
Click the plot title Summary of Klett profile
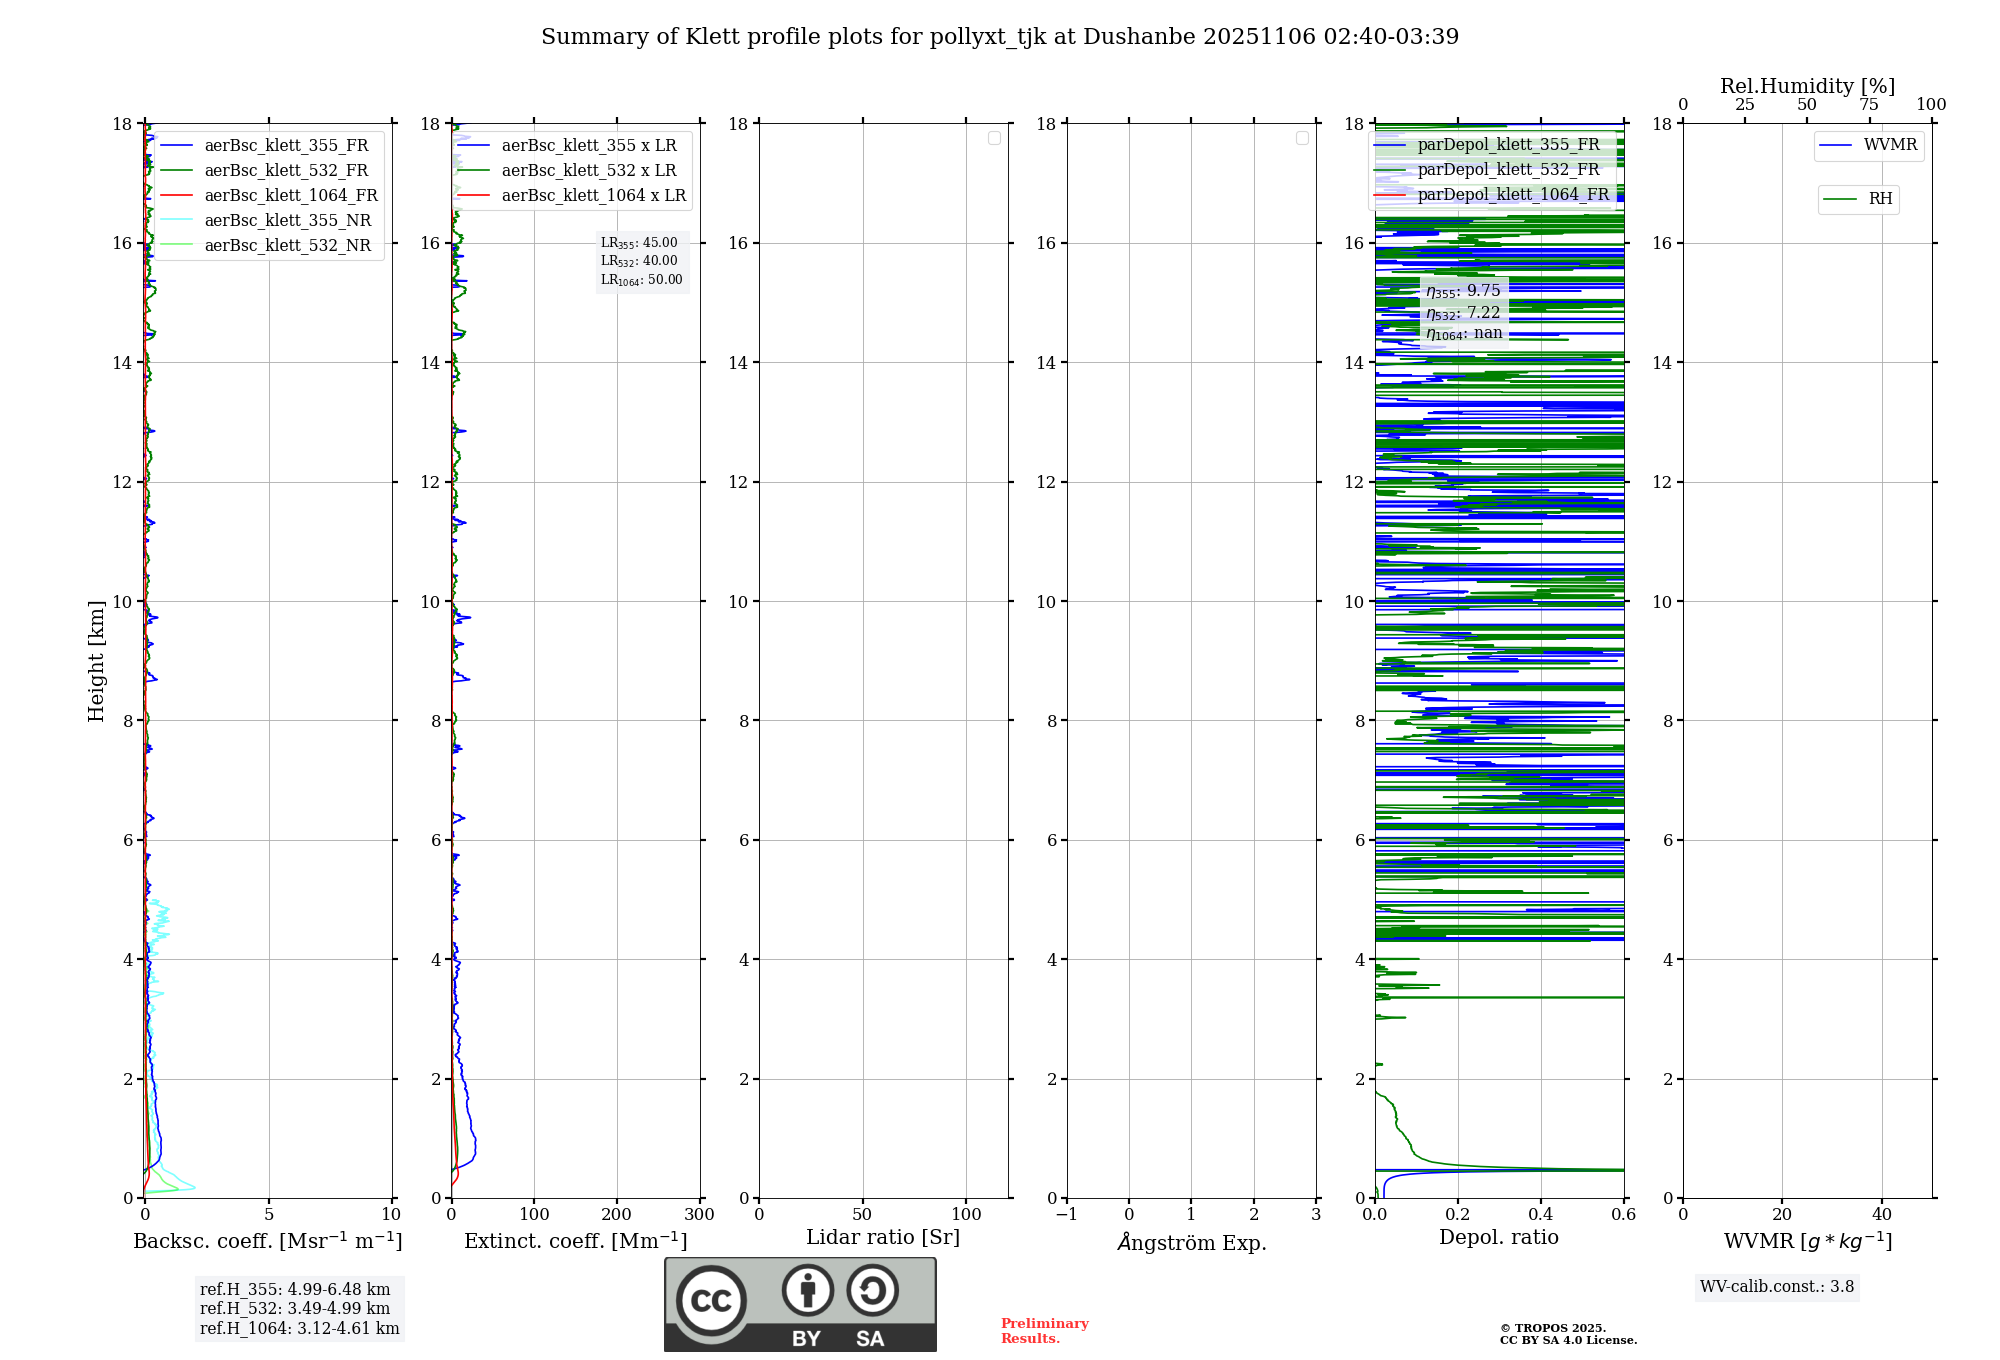click(999, 37)
